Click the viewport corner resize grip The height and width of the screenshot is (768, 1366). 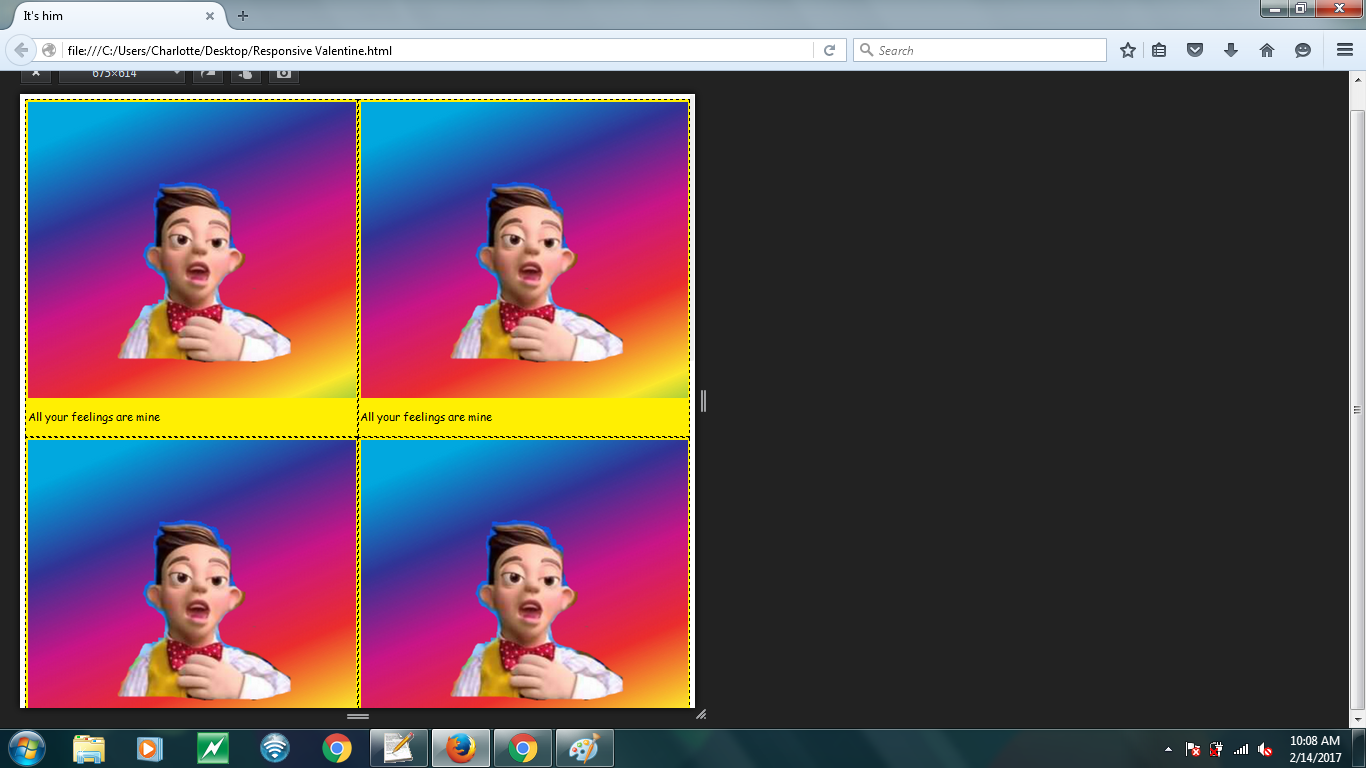click(x=701, y=714)
